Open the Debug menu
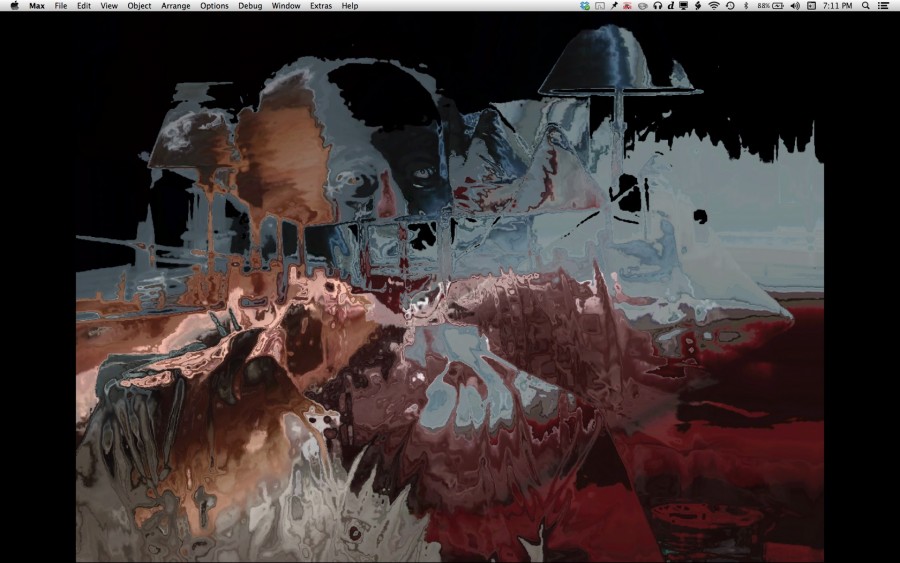Screen dimensions: 900x563 250,6
